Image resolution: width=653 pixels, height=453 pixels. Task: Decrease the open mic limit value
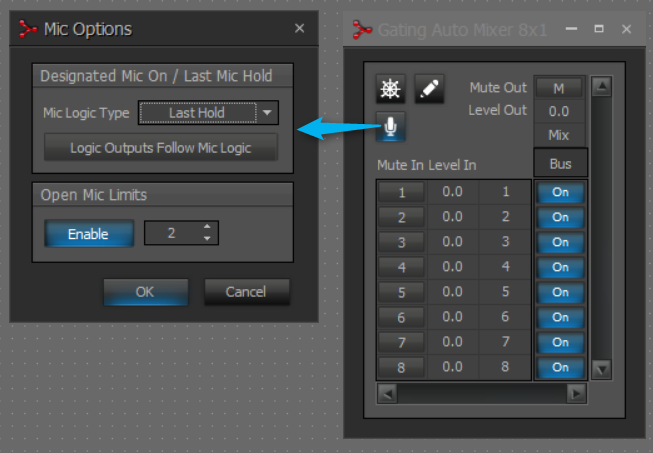207,239
